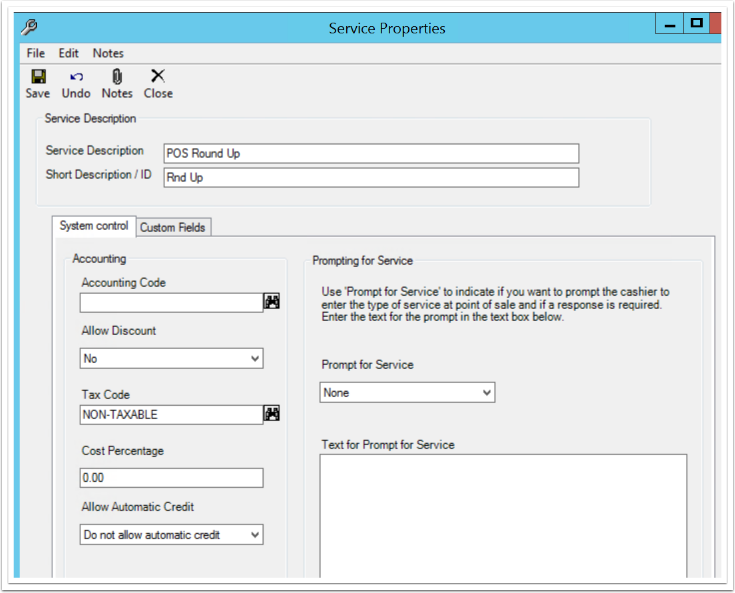Viewport: 735px width, 593px height.
Task: Open Tax Code lookup binoculars
Action: (x=272, y=413)
